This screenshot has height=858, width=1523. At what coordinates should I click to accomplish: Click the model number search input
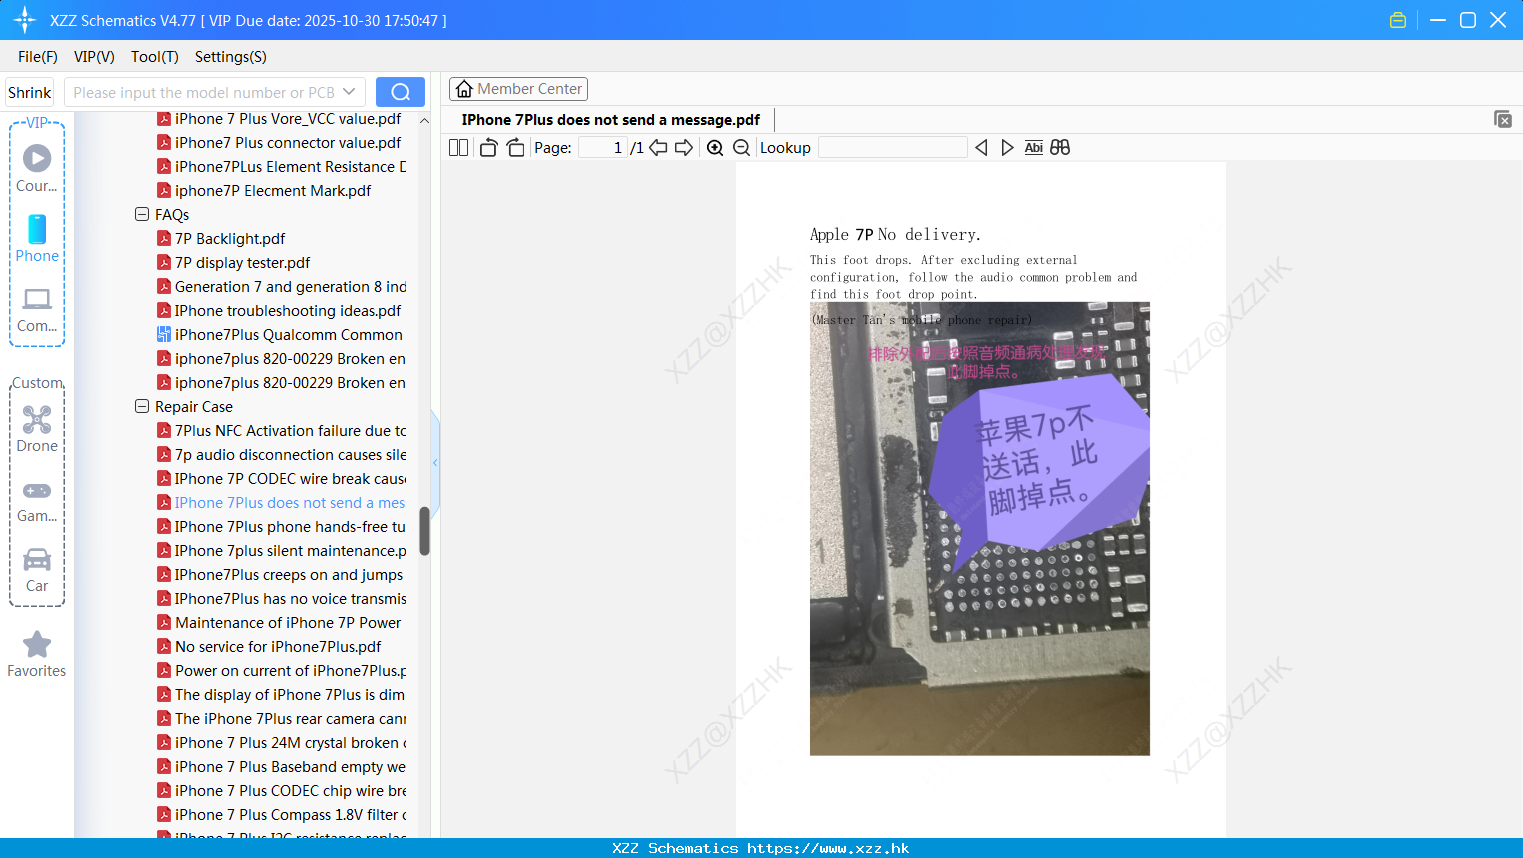[204, 92]
